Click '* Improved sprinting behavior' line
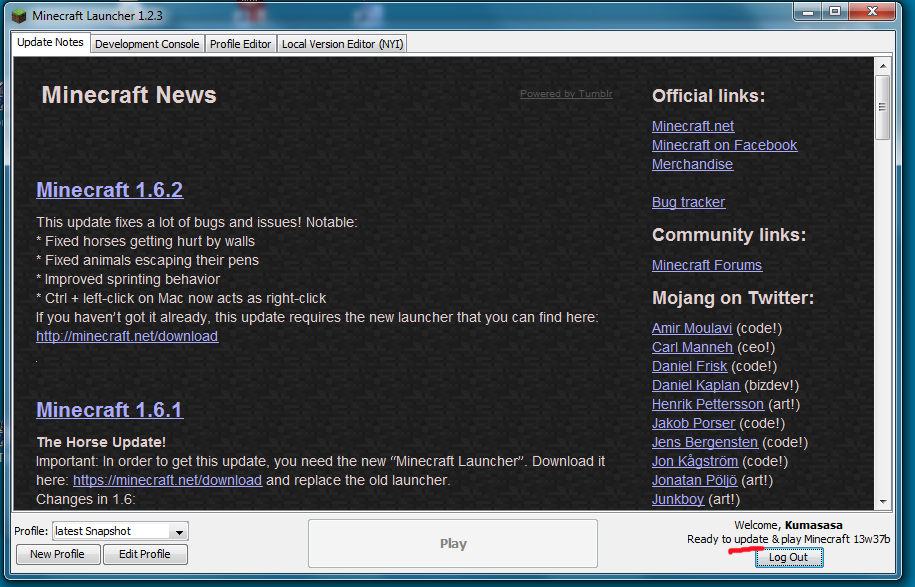915x587 pixels. point(128,279)
